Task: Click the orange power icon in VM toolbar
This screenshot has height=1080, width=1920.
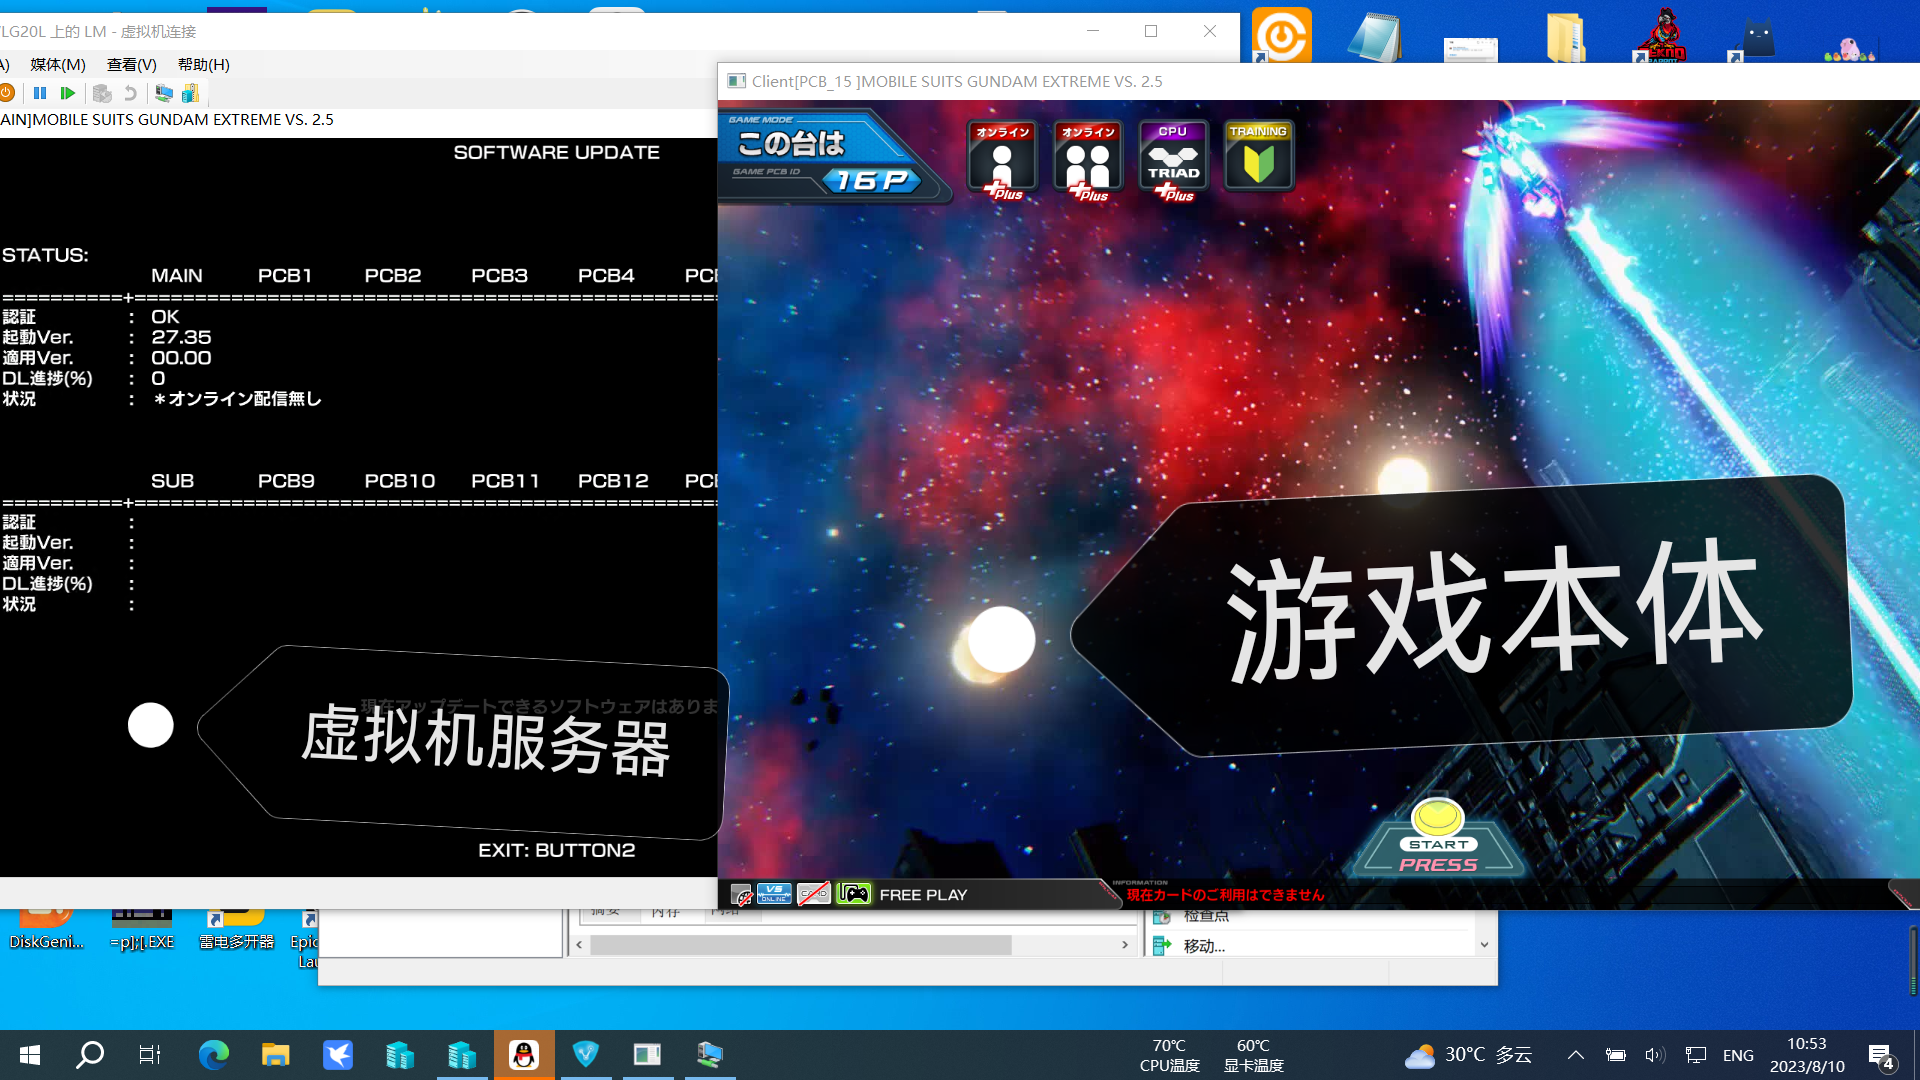Action: click(x=7, y=93)
